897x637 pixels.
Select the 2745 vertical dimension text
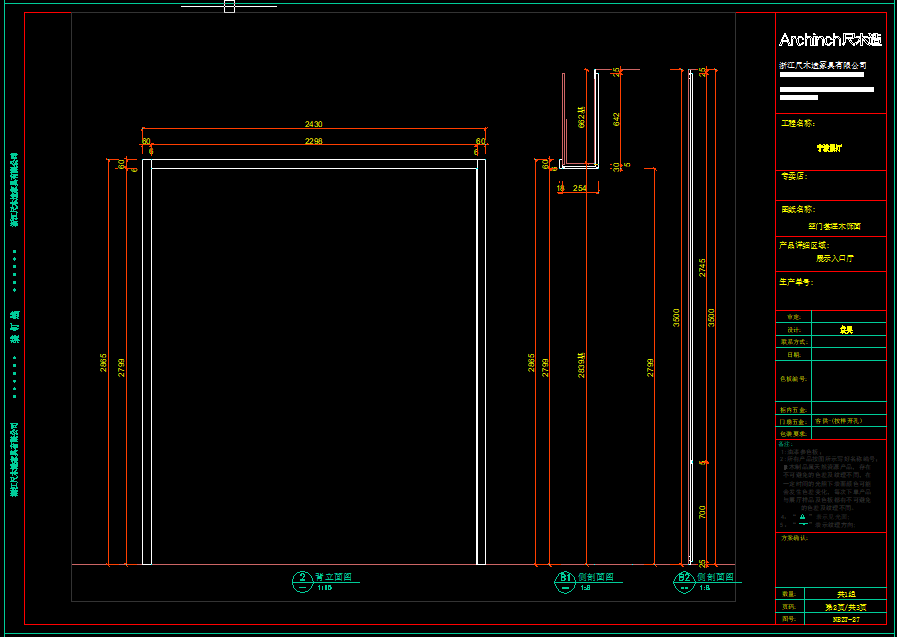(703, 267)
